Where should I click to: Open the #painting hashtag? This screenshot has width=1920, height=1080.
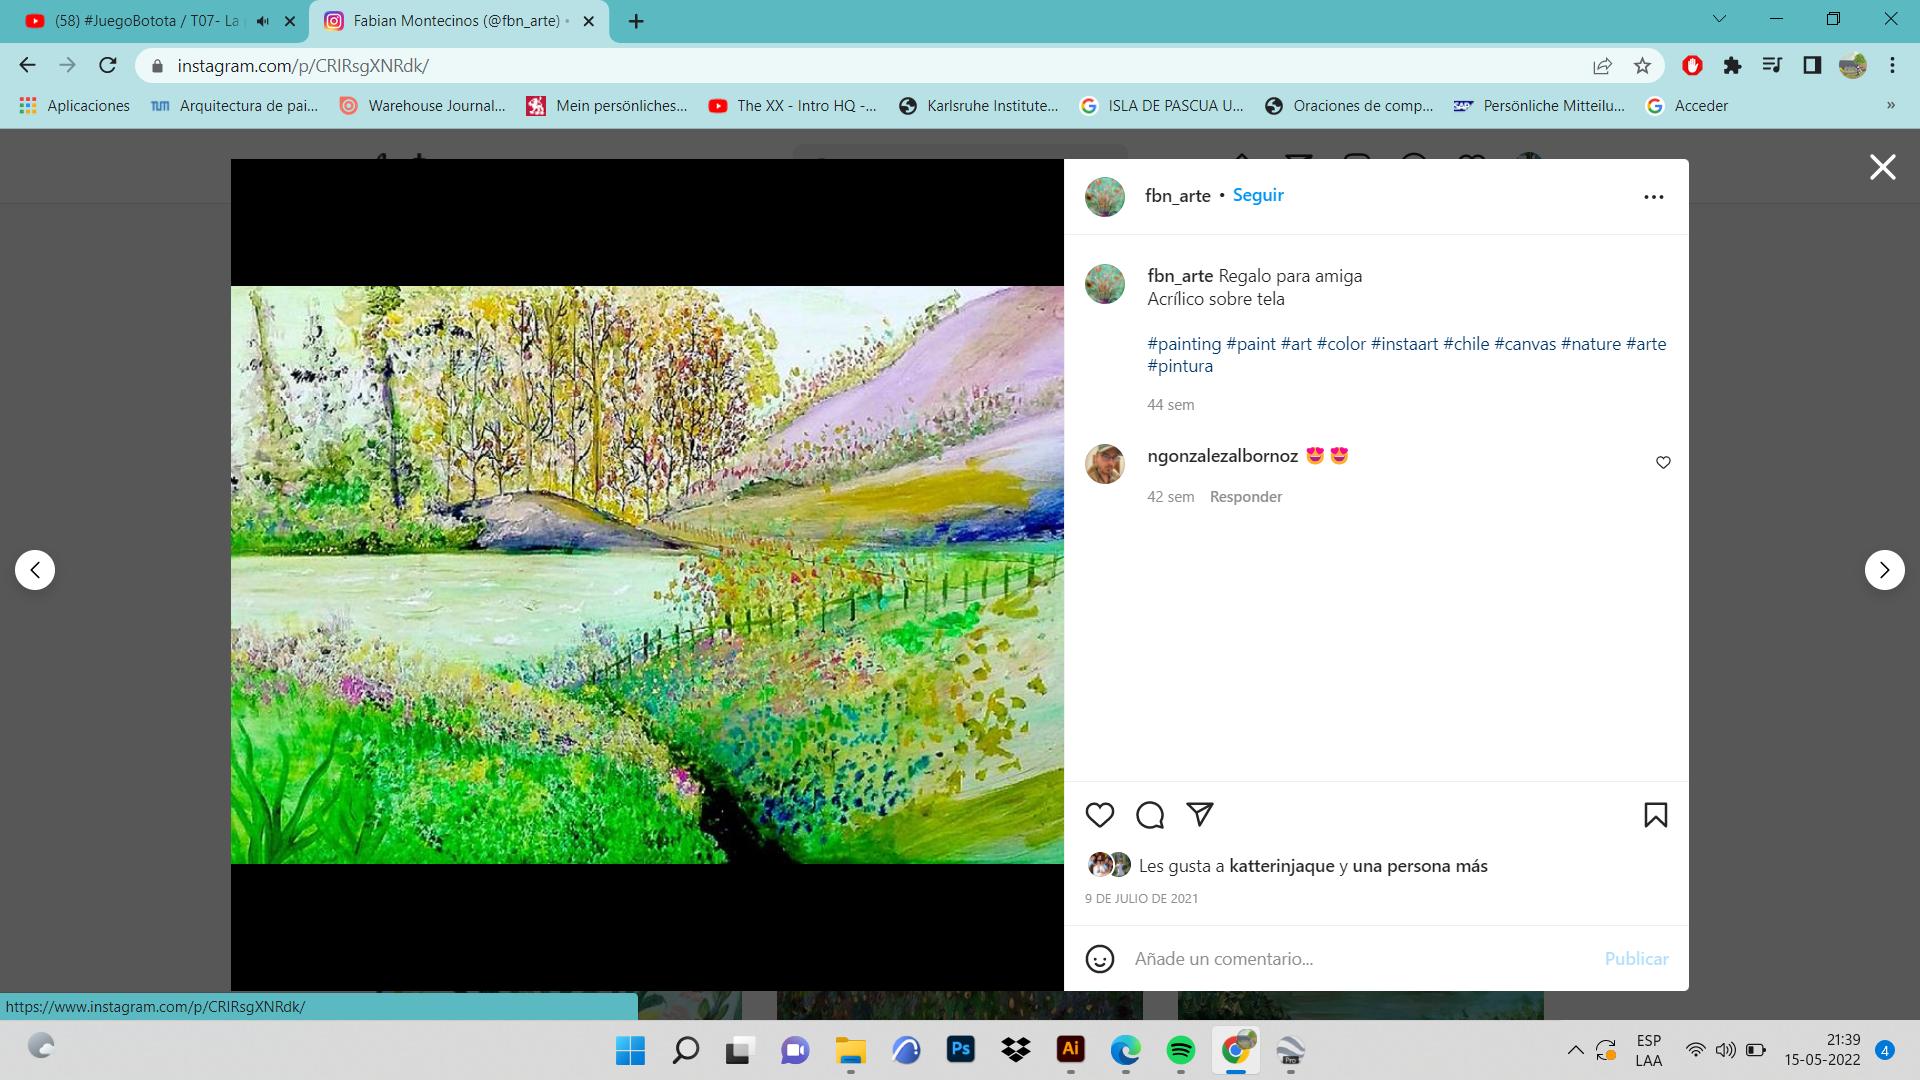click(1184, 344)
